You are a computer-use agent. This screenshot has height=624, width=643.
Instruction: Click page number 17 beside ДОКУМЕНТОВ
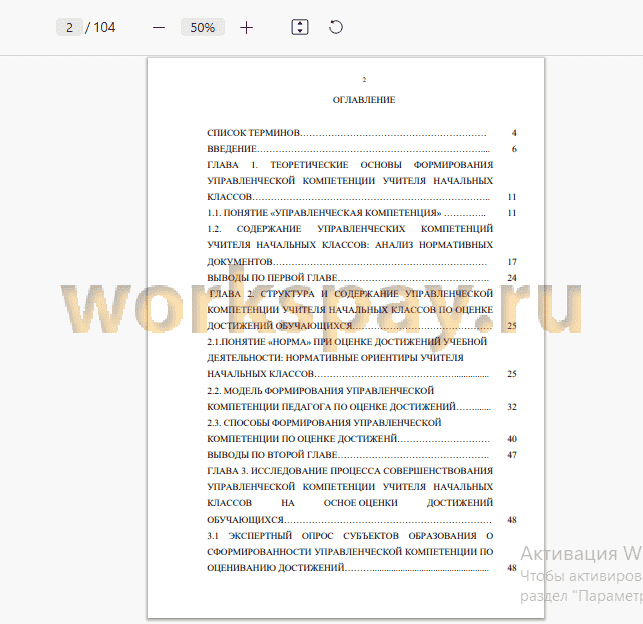(512, 262)
